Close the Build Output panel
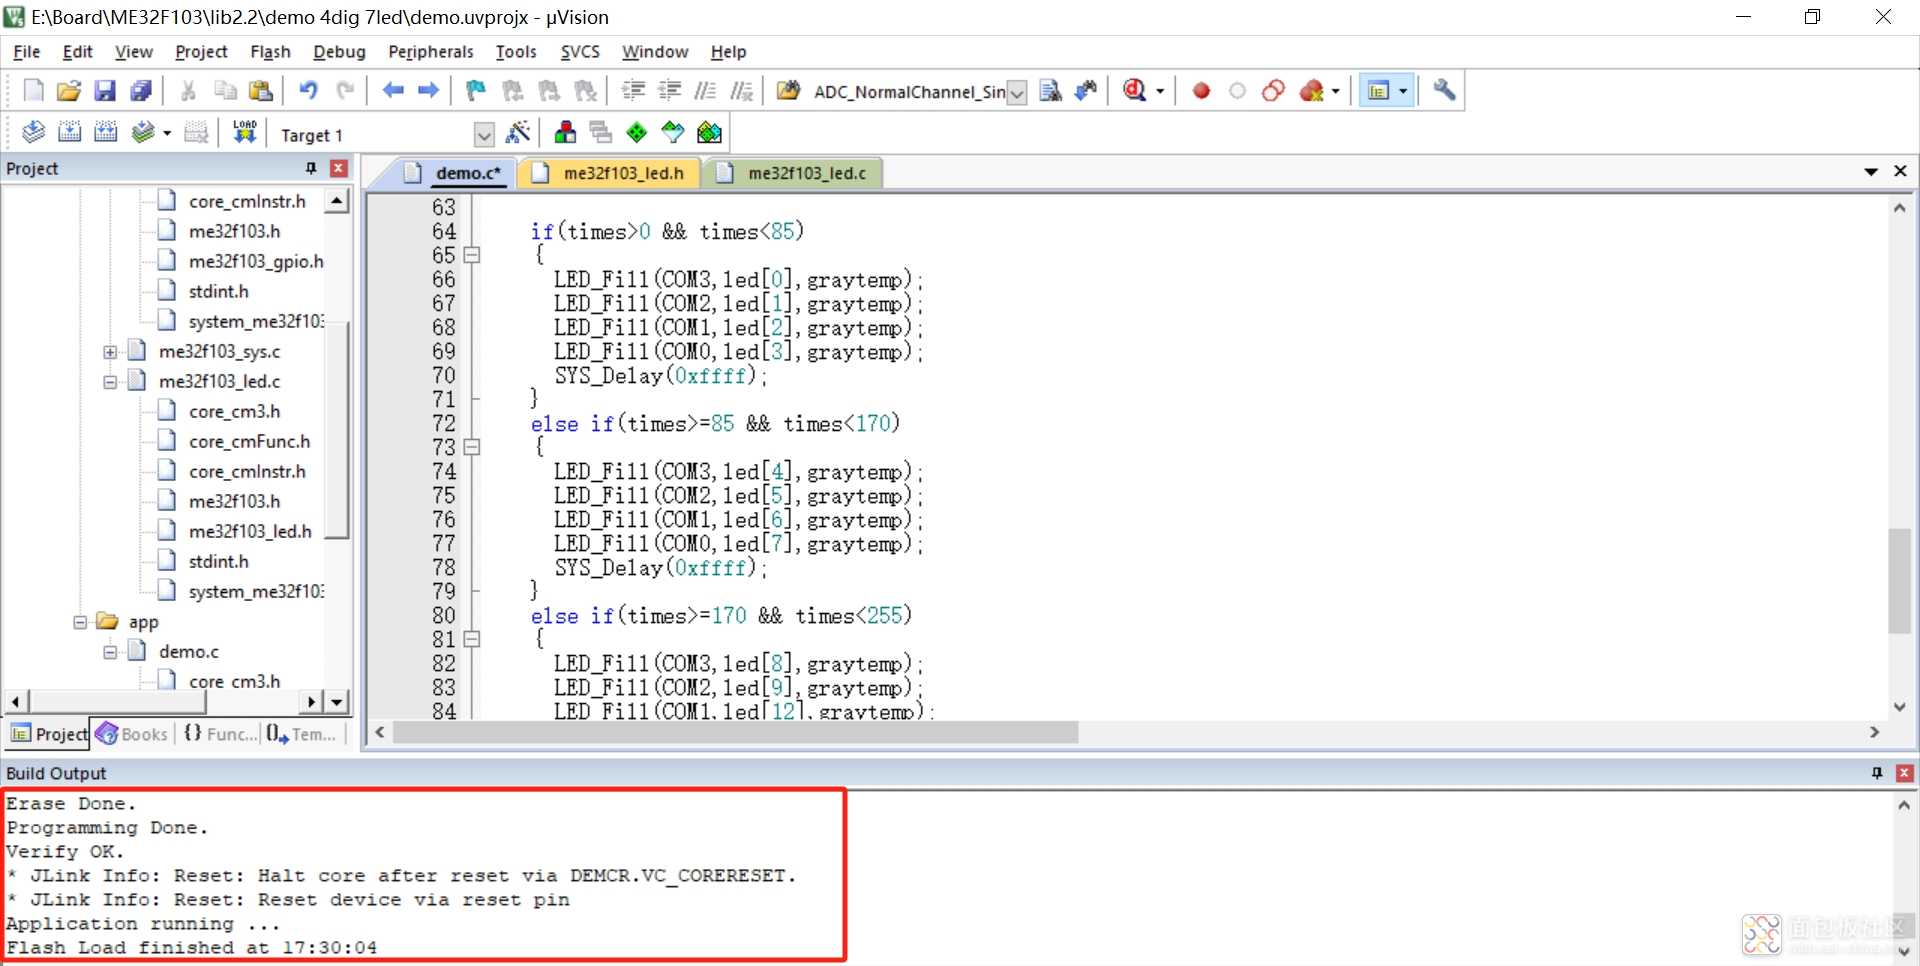Screen dimensions: 1920x966 pos(1905,773)
